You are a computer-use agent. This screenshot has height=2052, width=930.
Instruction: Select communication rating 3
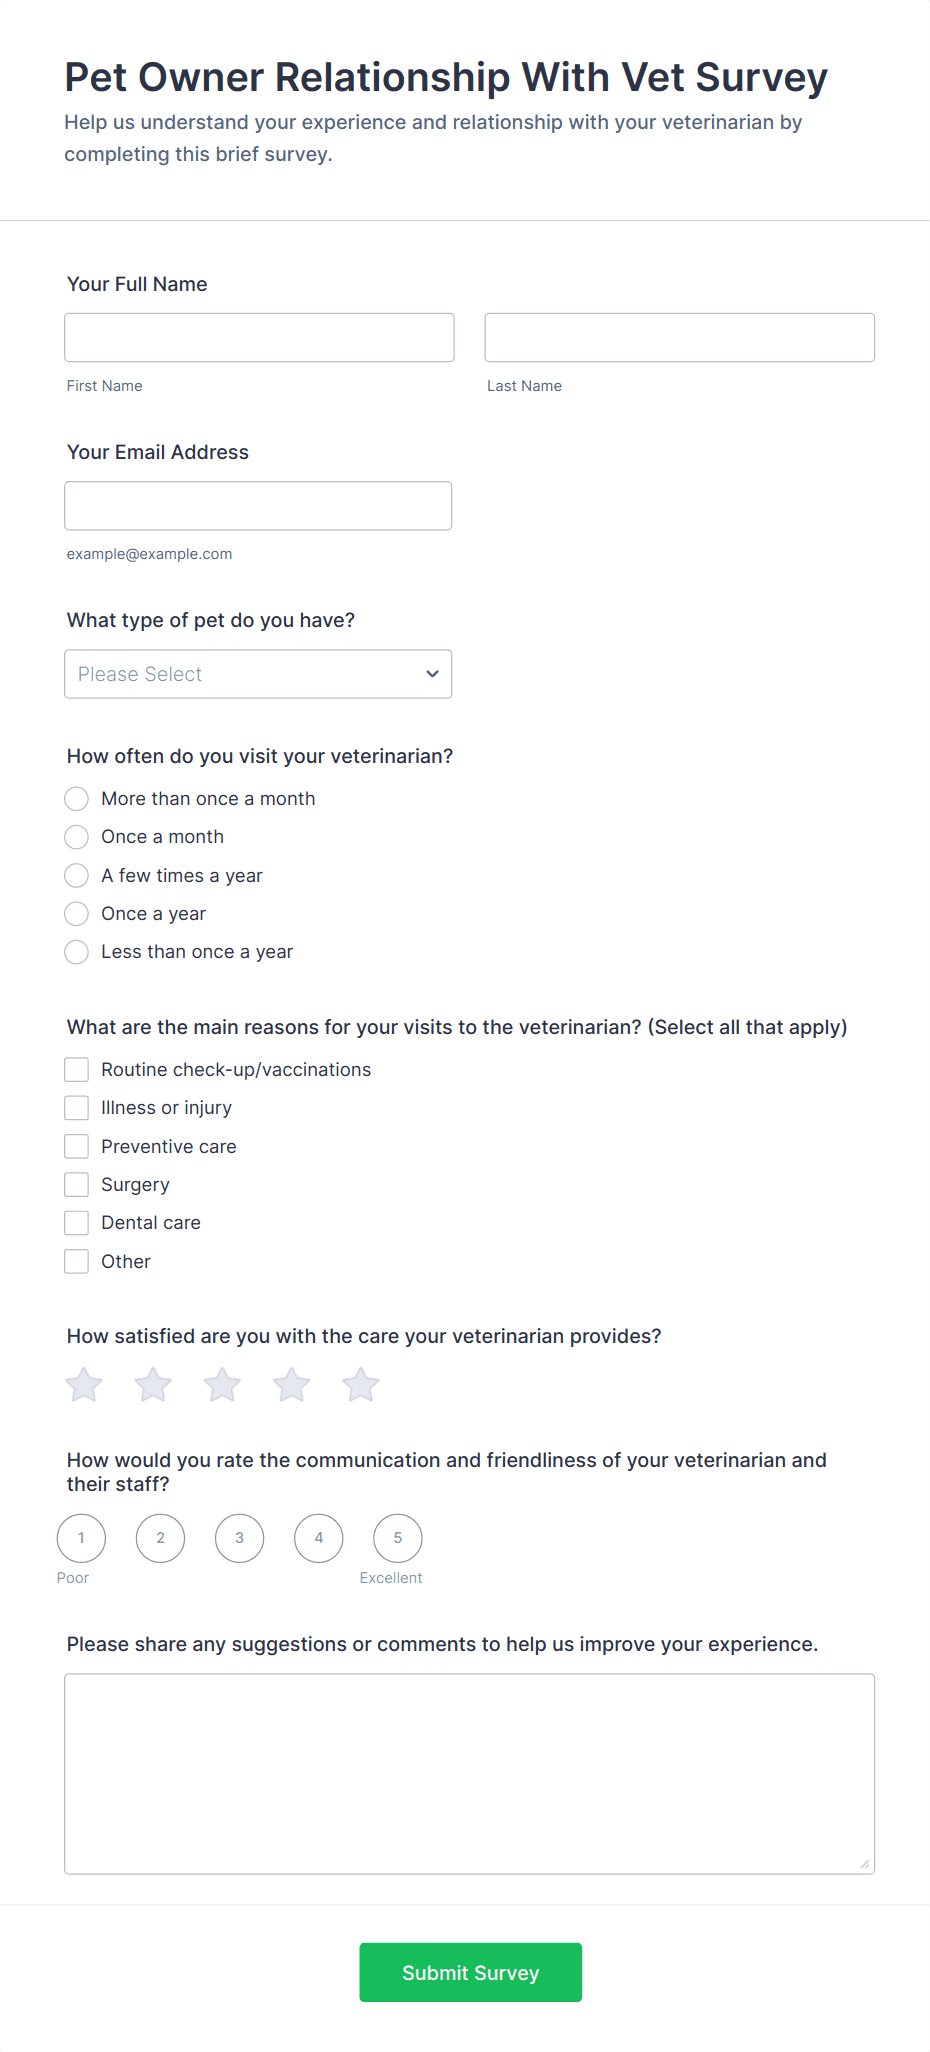240,1538
